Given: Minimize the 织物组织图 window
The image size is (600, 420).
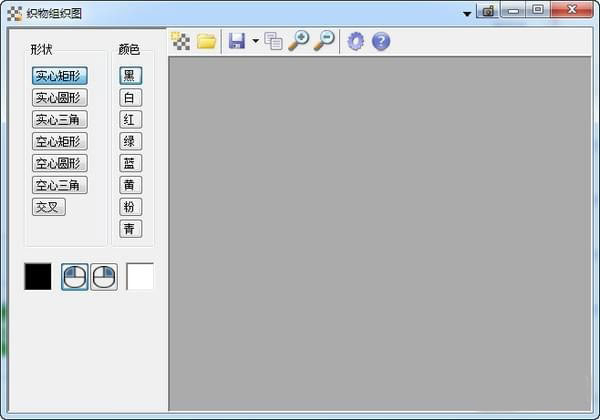Looking at the screenshot, I should (513, 10).
